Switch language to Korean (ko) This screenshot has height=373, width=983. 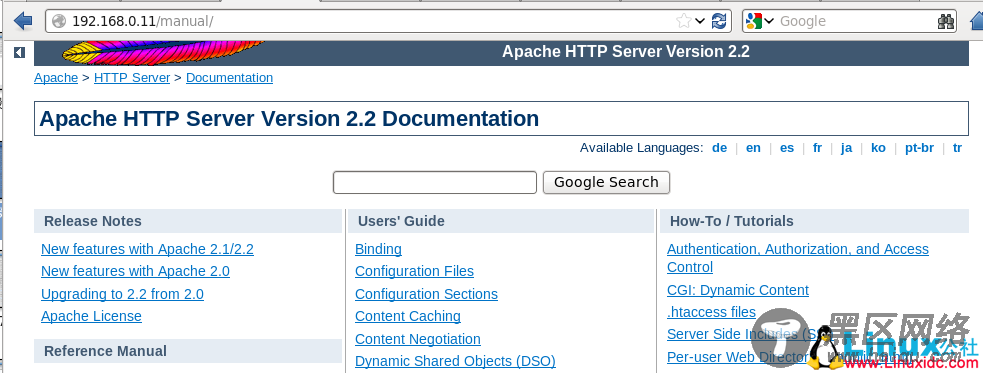(878, 148)
